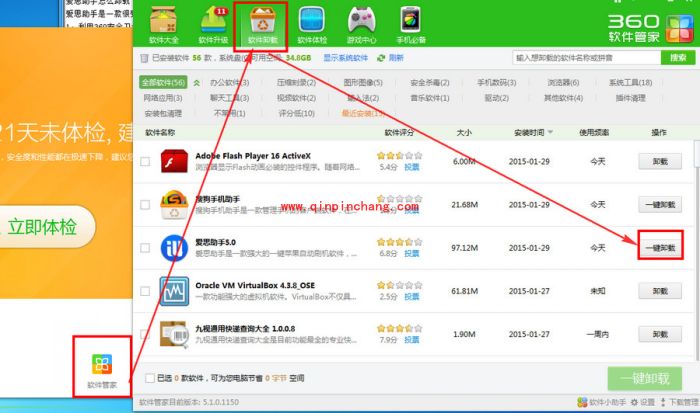Click the Oracle VM VirtualBox icon
The height and width of the screenshot is (413, 700).
coord(174,291)
